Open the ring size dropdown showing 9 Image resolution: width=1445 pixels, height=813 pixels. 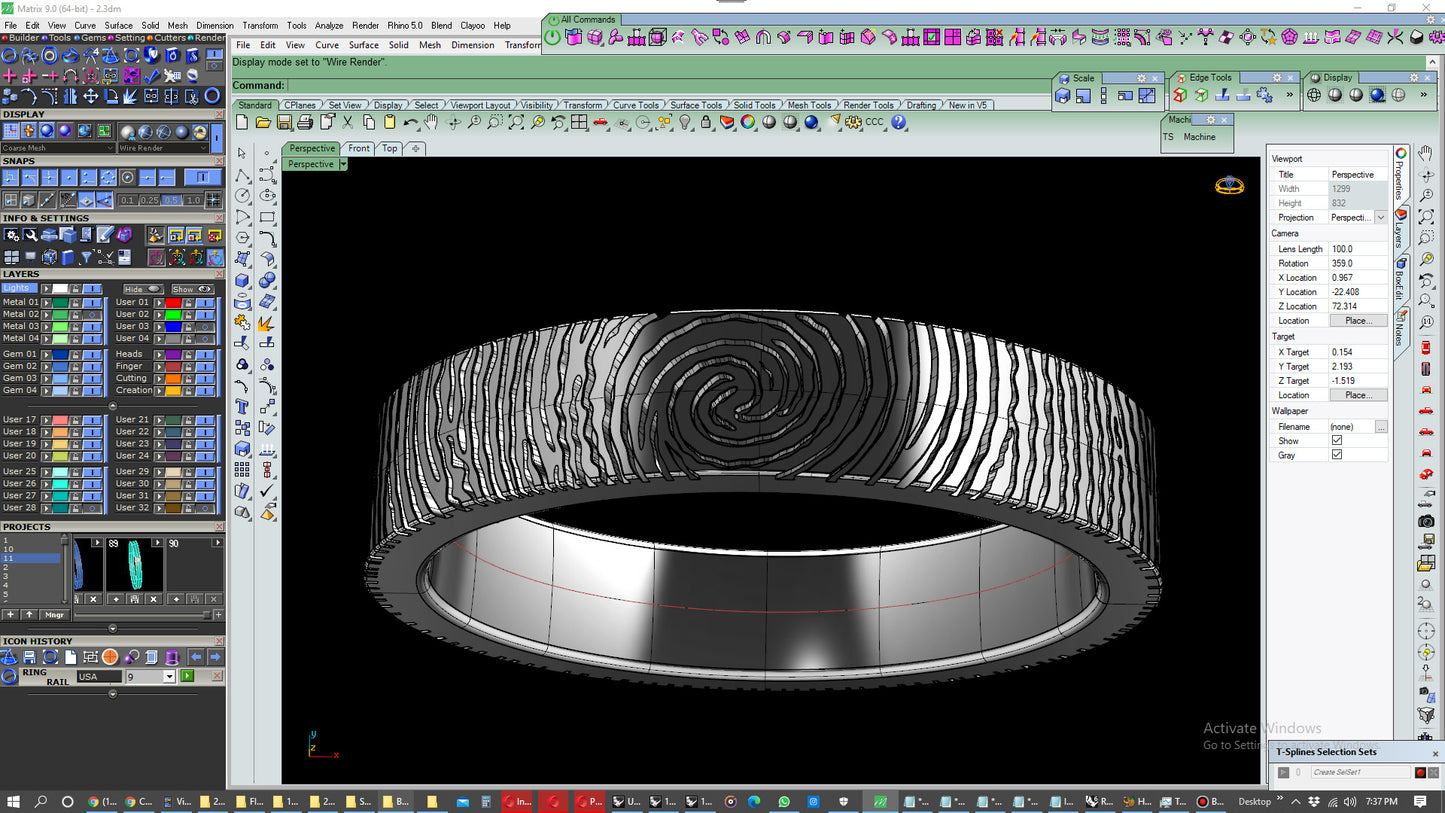(169, 677)
